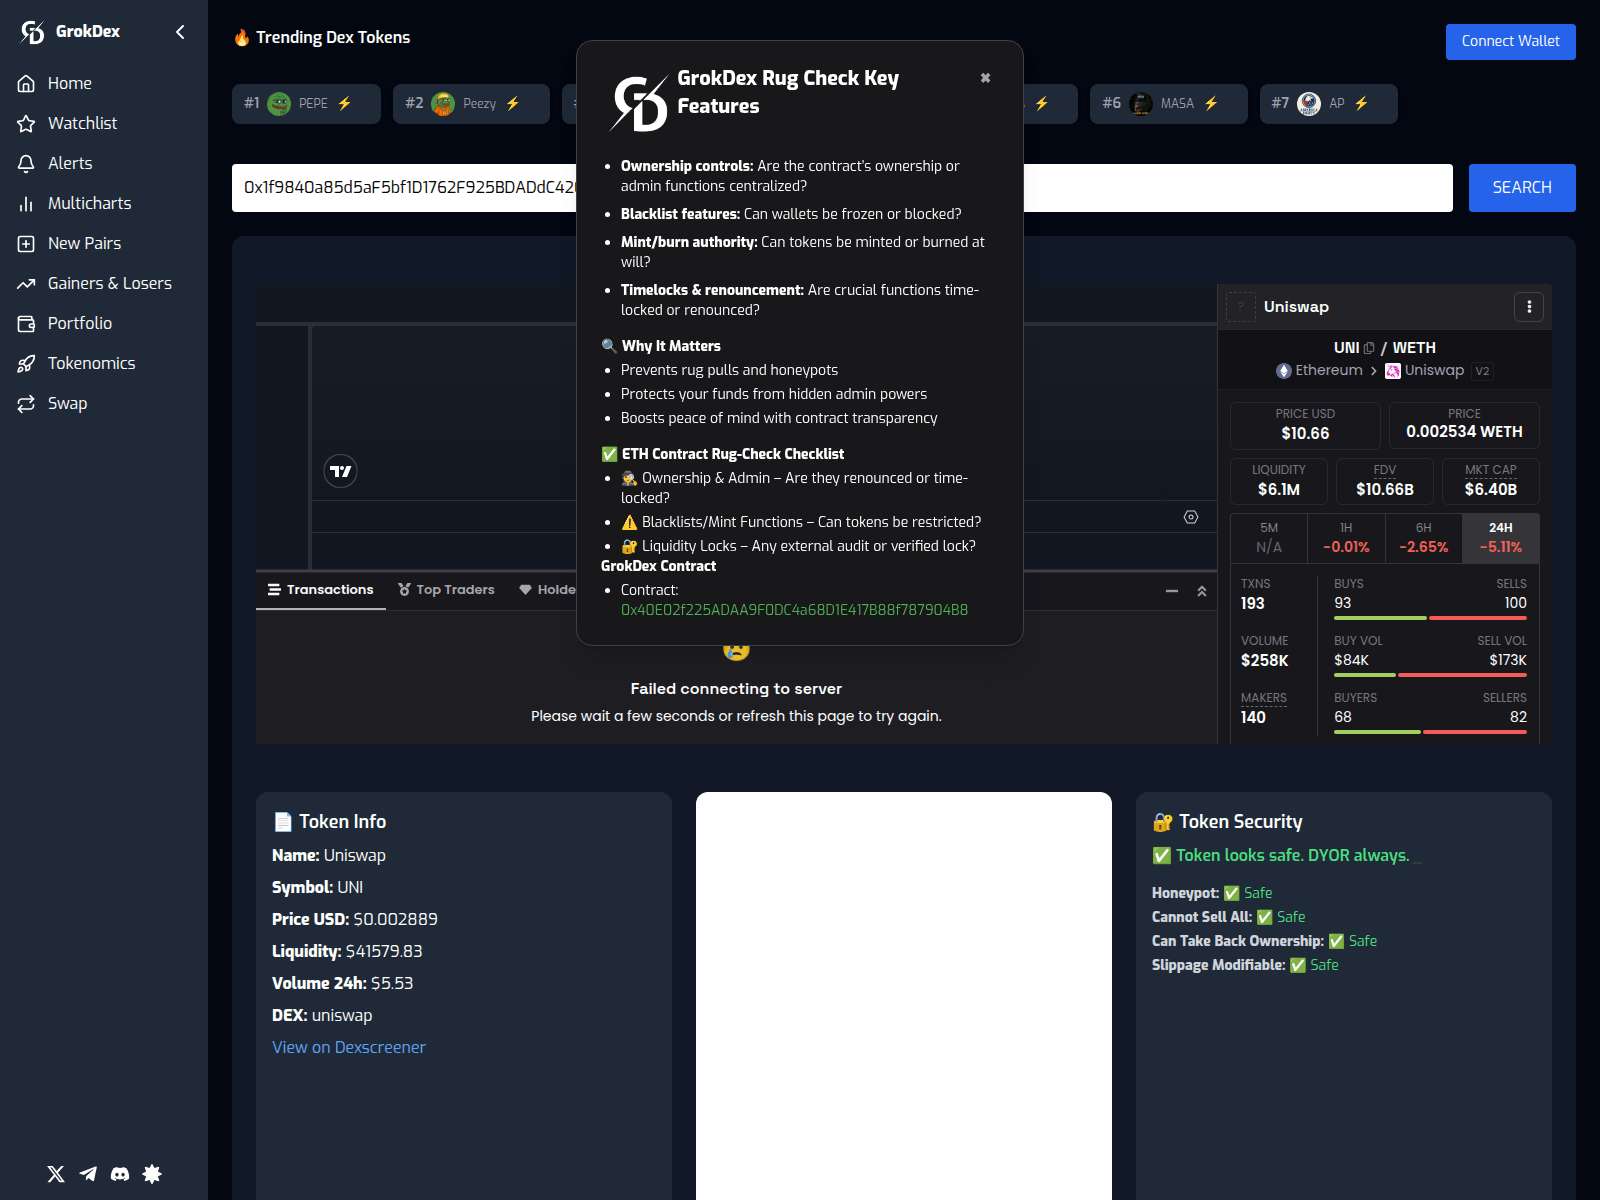Switch to the Top Traders tab
The image size is (1600, 1200).
pyautogui.click(x=446, y=590)
